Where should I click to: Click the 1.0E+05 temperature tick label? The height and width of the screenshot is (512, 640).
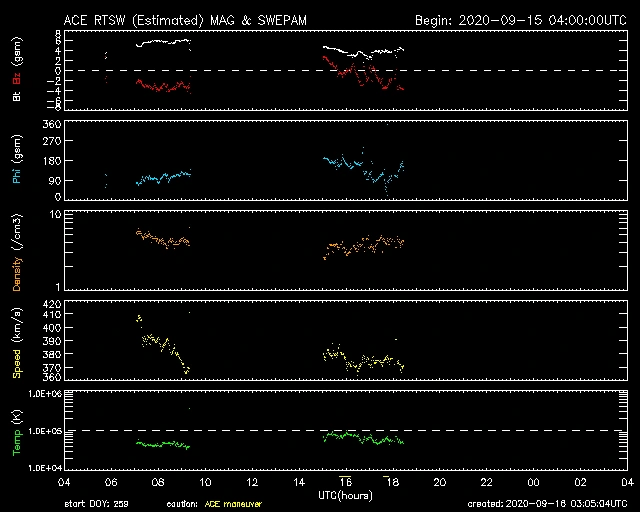(x=45, y=431)
